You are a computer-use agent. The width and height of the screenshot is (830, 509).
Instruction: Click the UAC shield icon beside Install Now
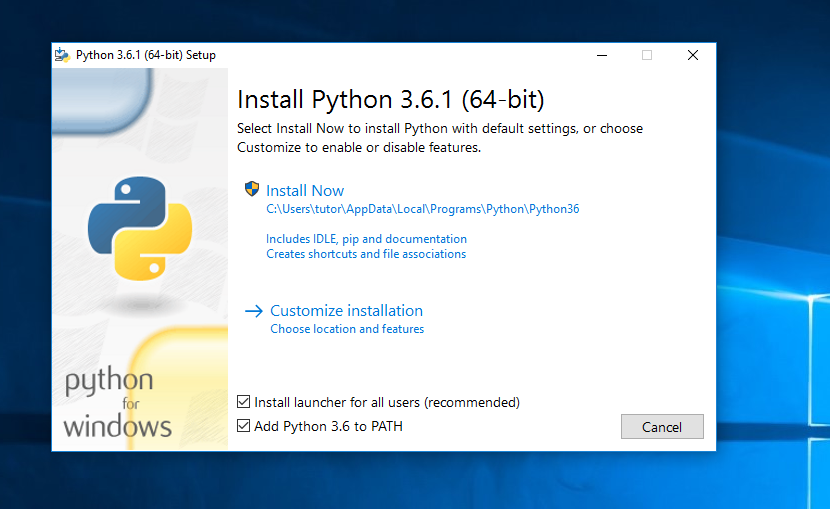(252, 189)
